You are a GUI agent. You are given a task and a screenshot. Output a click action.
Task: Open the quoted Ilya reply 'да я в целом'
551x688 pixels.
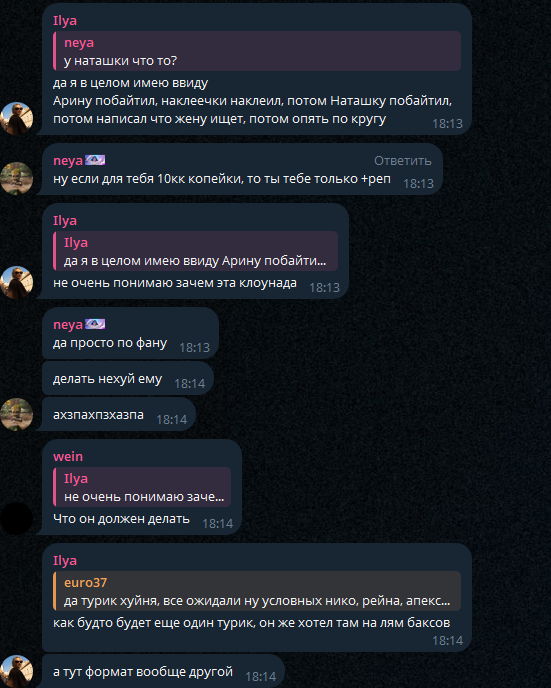coord(196,251)
